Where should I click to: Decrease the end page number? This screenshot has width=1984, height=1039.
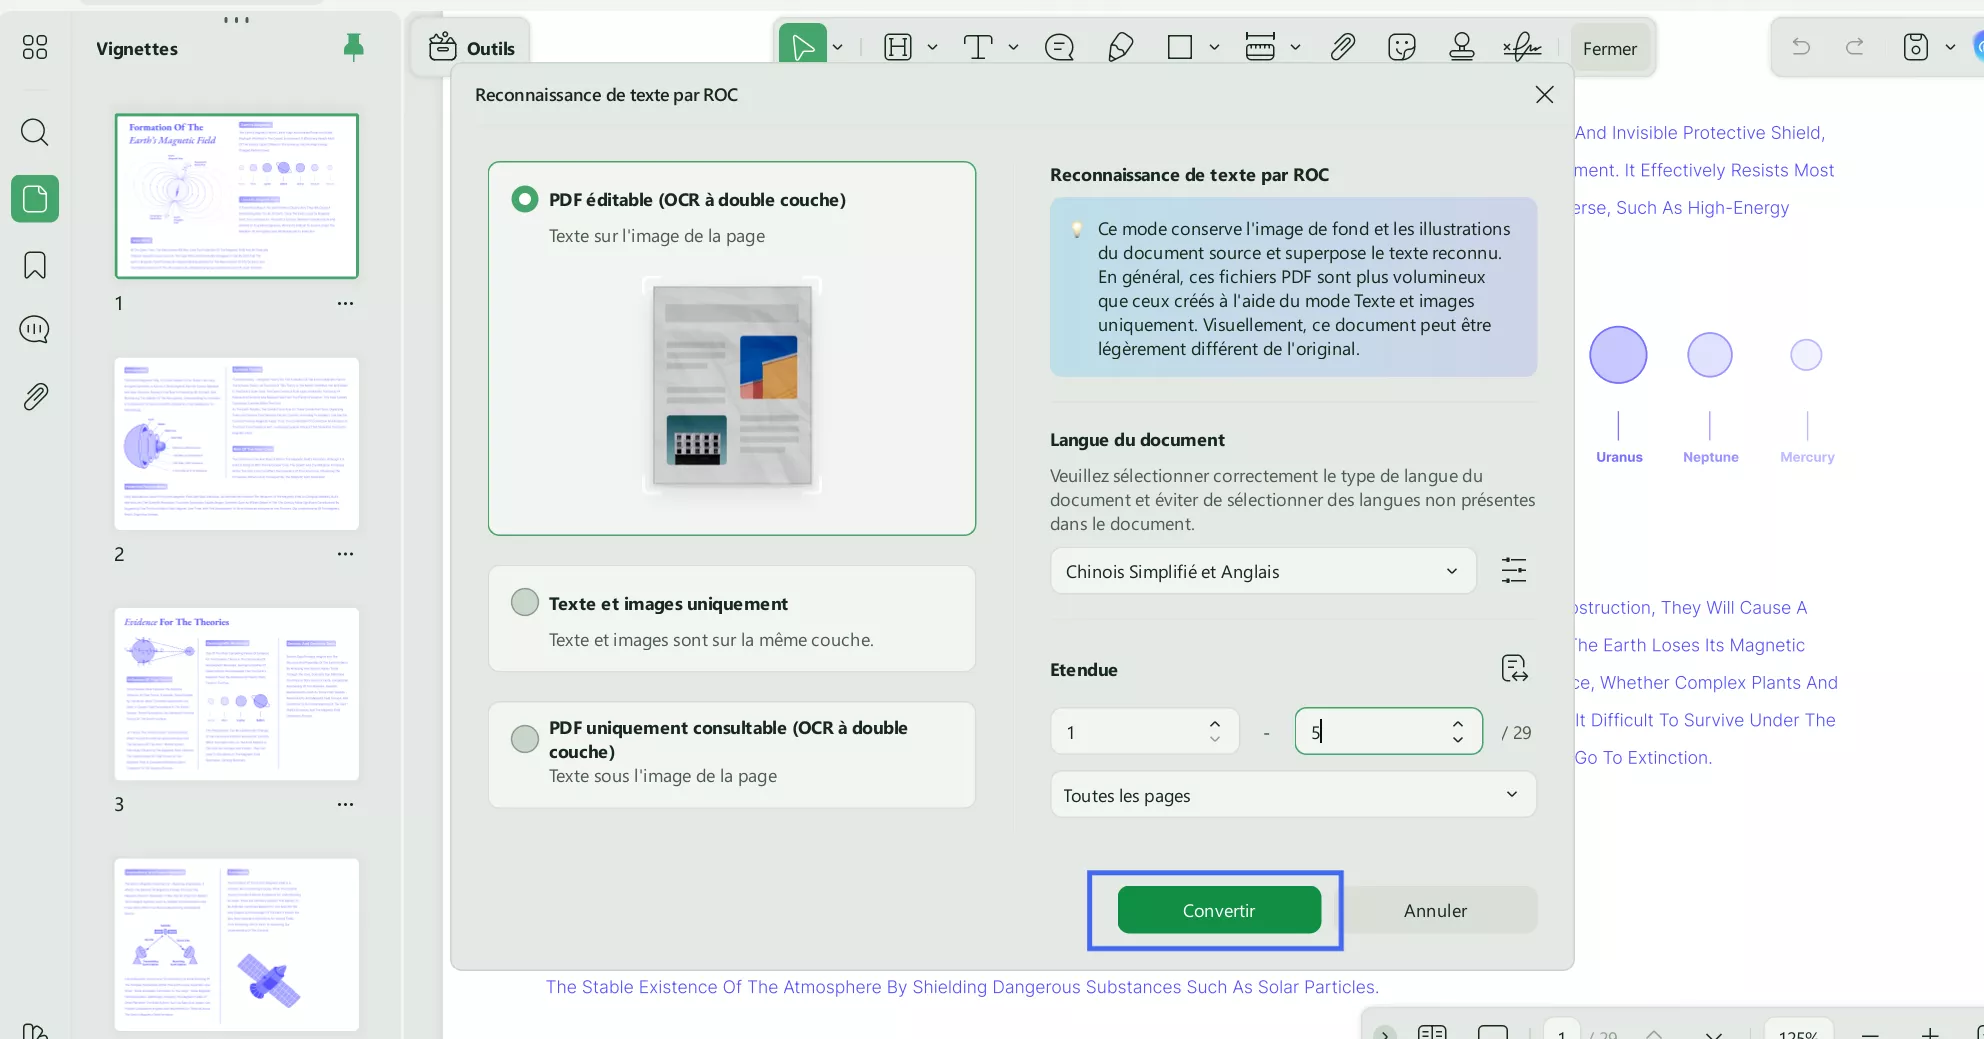[1458, 740]
